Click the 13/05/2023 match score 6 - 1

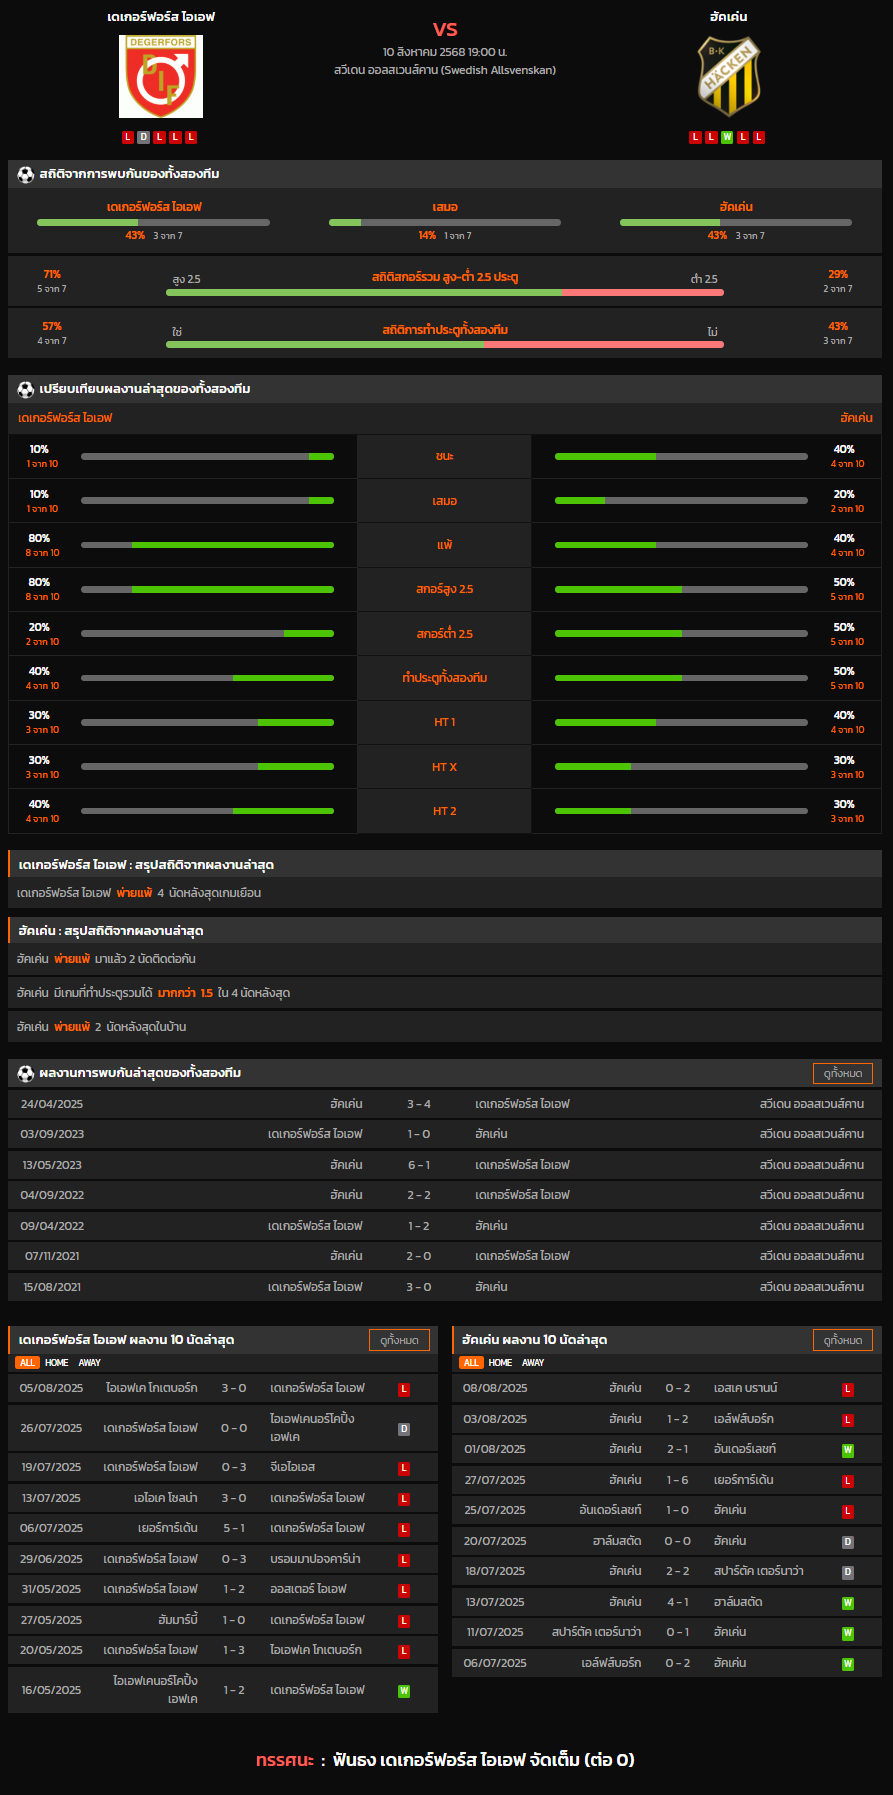pos(419,1165)
